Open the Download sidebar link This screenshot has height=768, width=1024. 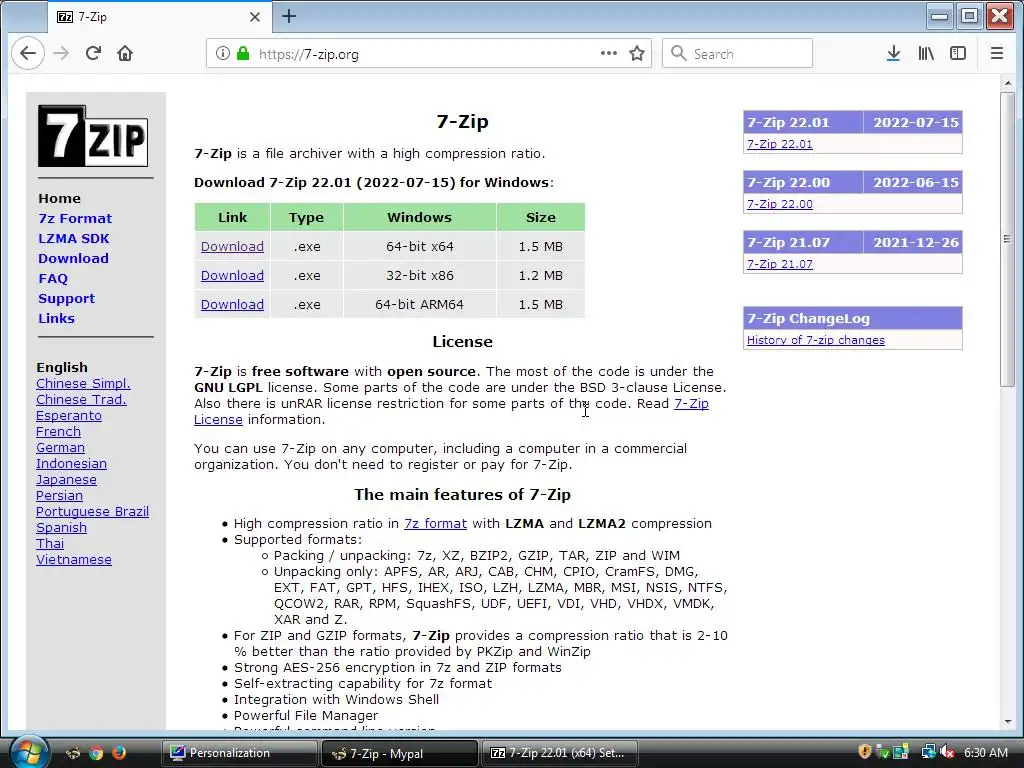point(73,259)
